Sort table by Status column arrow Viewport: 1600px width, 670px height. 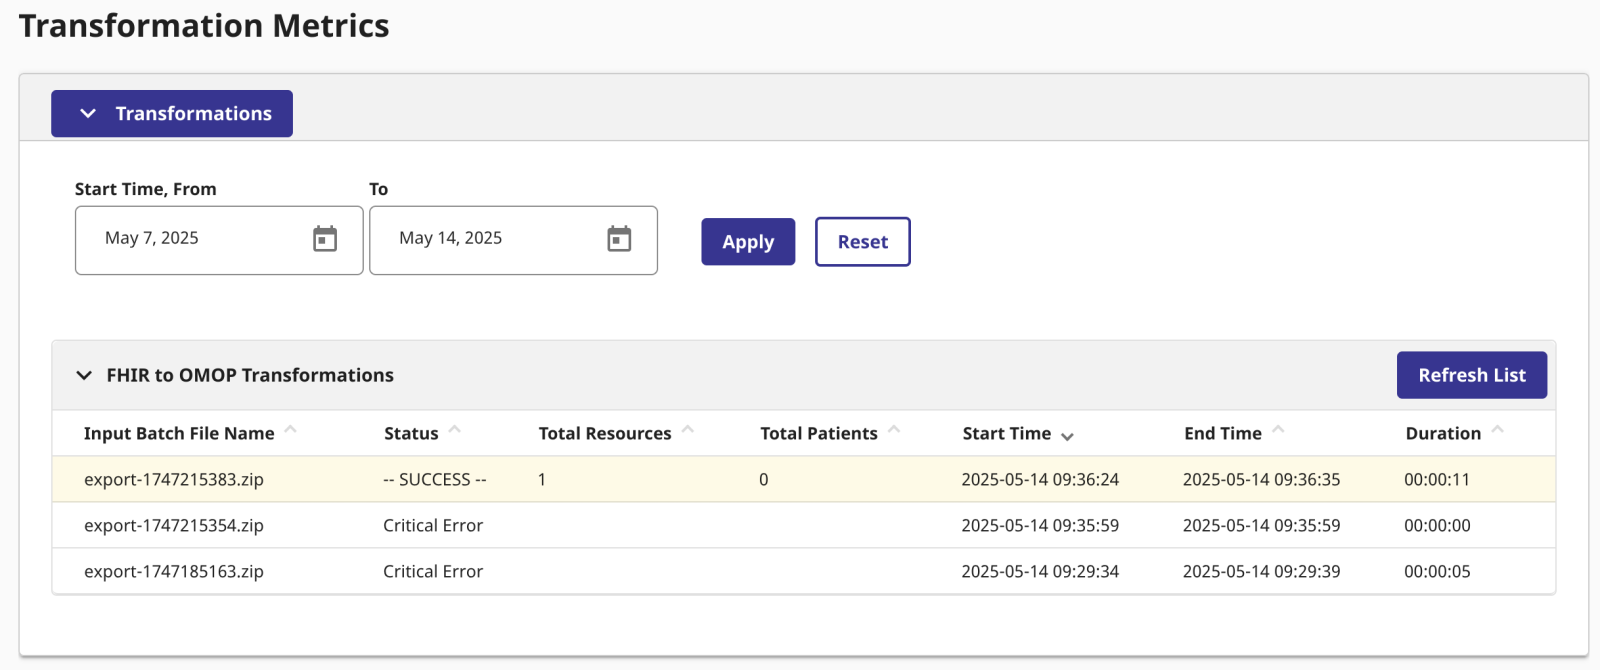455,430
